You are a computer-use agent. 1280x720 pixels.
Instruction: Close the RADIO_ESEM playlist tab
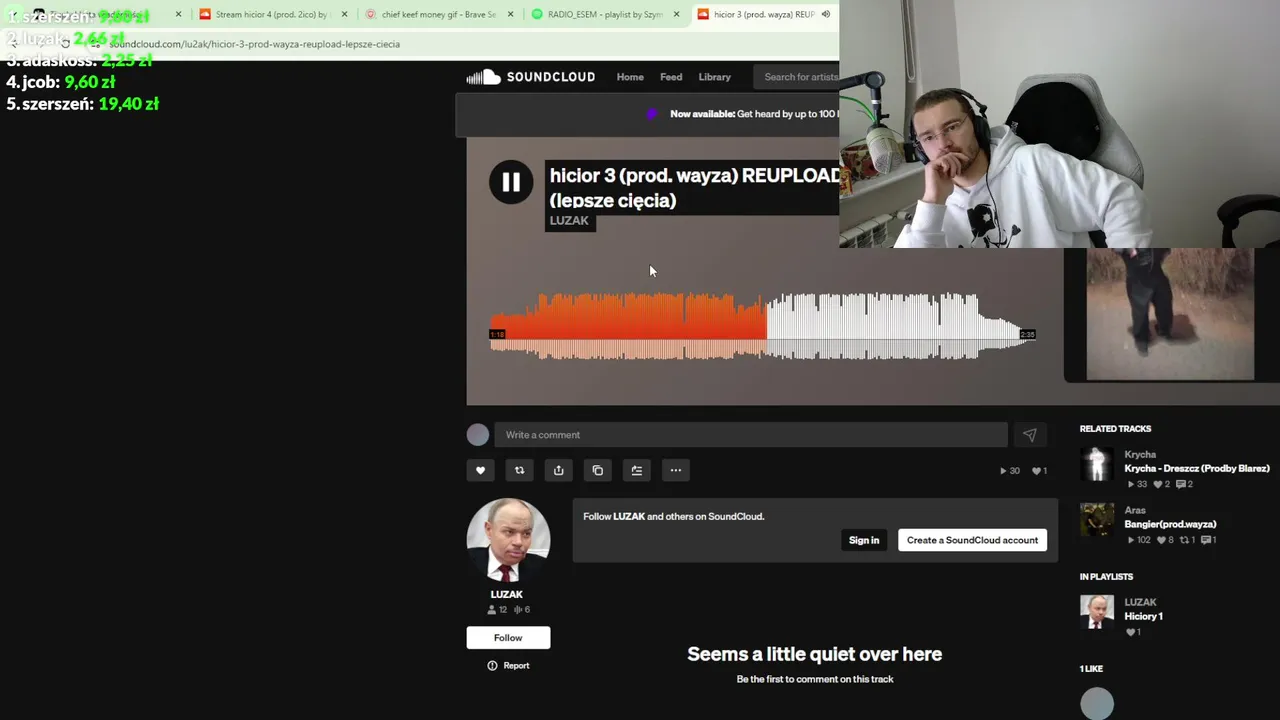click(x=677, y=14)
